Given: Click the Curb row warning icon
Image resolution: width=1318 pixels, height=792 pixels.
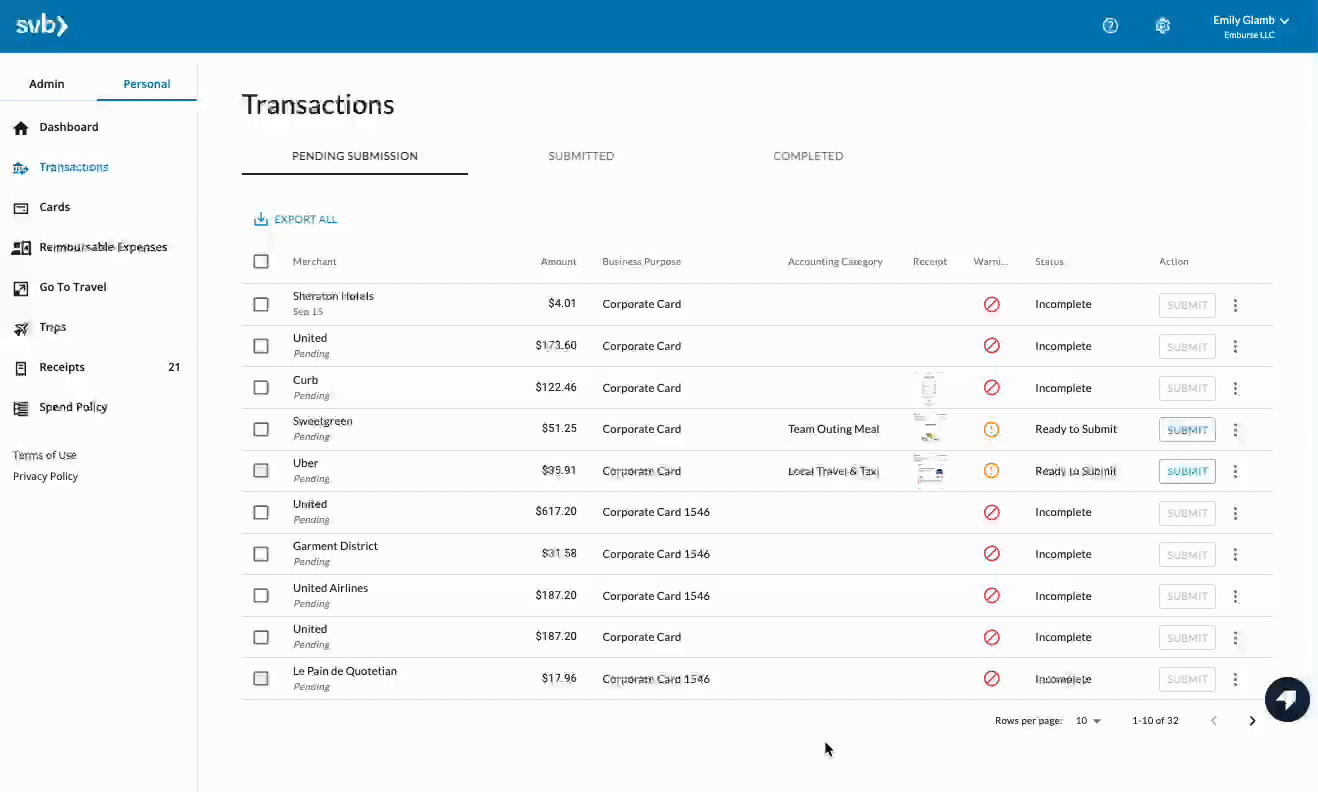Looking at the screenshot, I should (991, 387).
